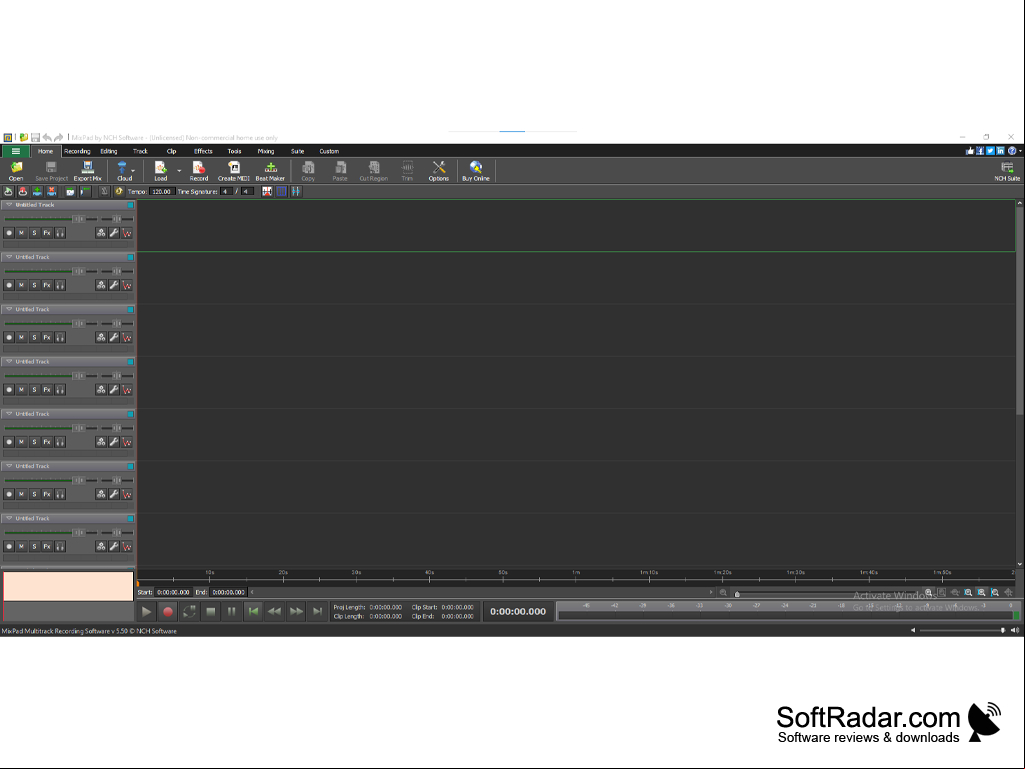Click the Fx button on third Untitled Track
Viewport: 1025px width, 769px height.
pos(47,337)
